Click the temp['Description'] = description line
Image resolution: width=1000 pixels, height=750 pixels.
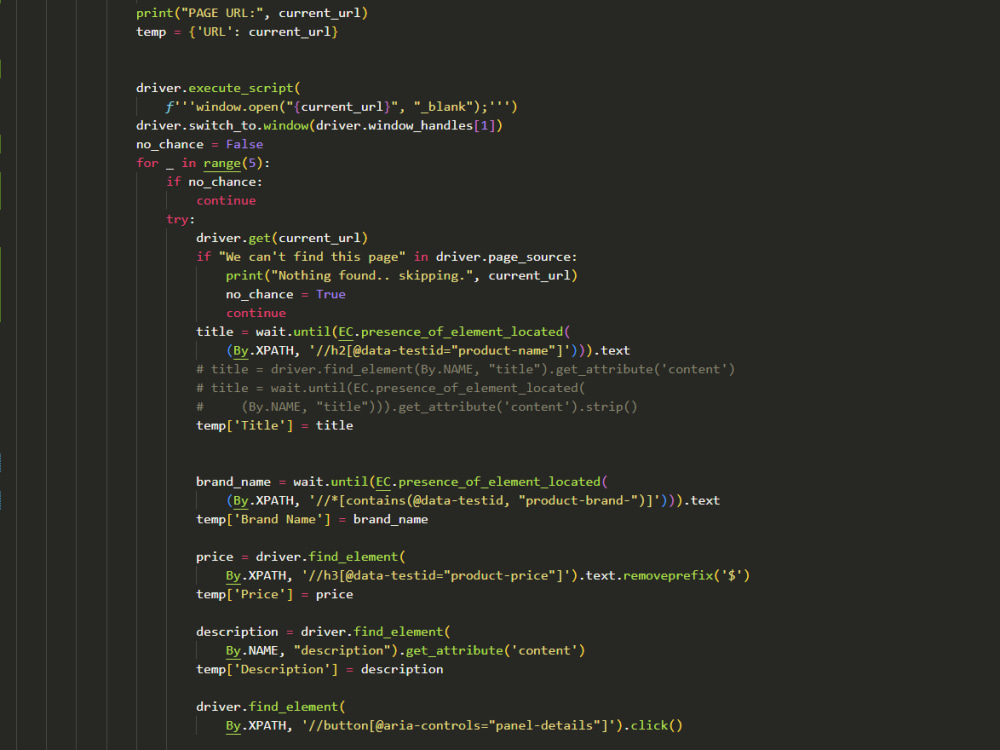320,669
